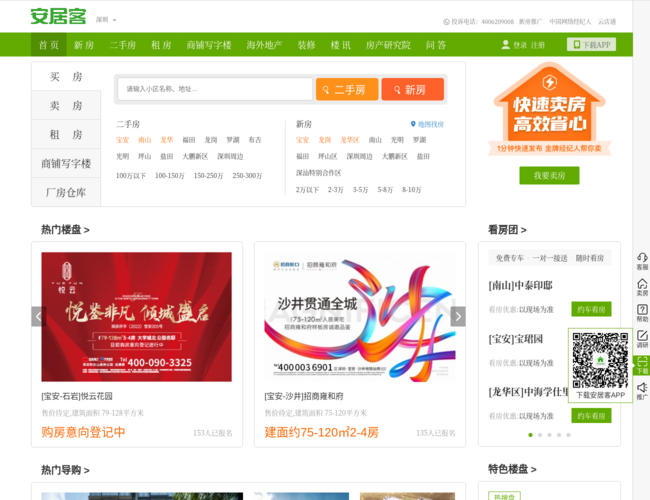
Task: Click the 地图找房 map pin icon
Action: (413, 125)
